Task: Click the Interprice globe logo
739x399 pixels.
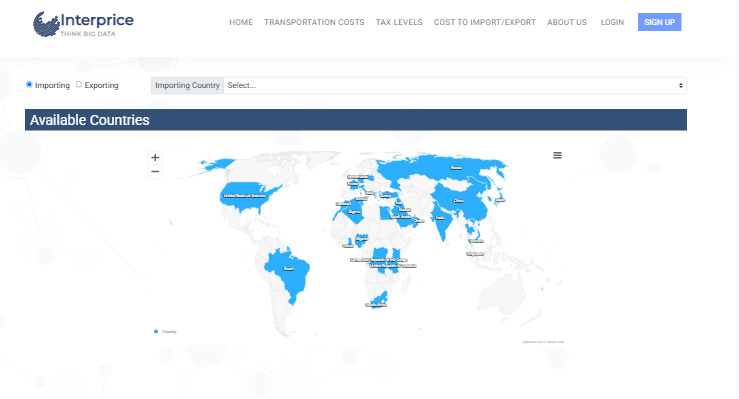Action: point(46,24)
